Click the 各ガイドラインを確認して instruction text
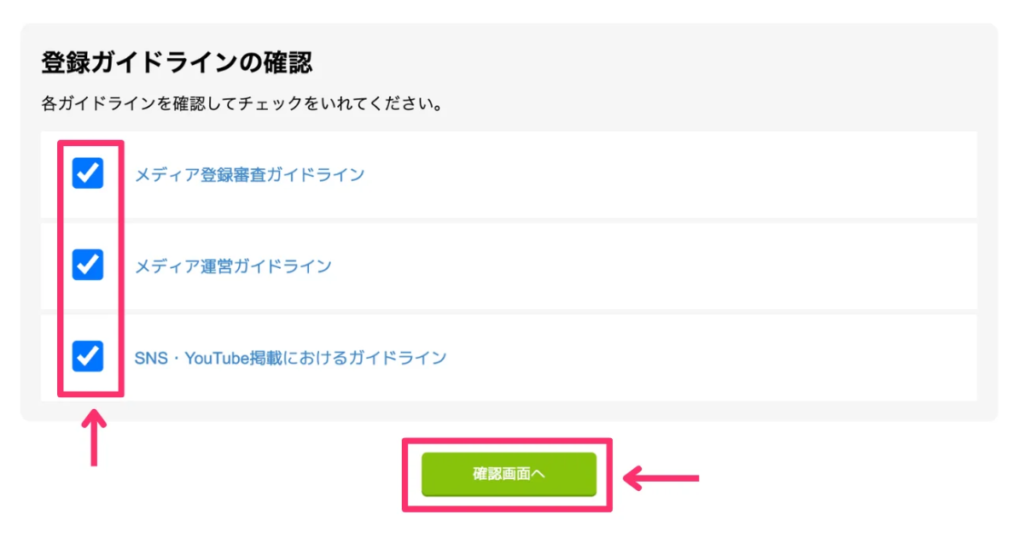 tap(242, 103)
